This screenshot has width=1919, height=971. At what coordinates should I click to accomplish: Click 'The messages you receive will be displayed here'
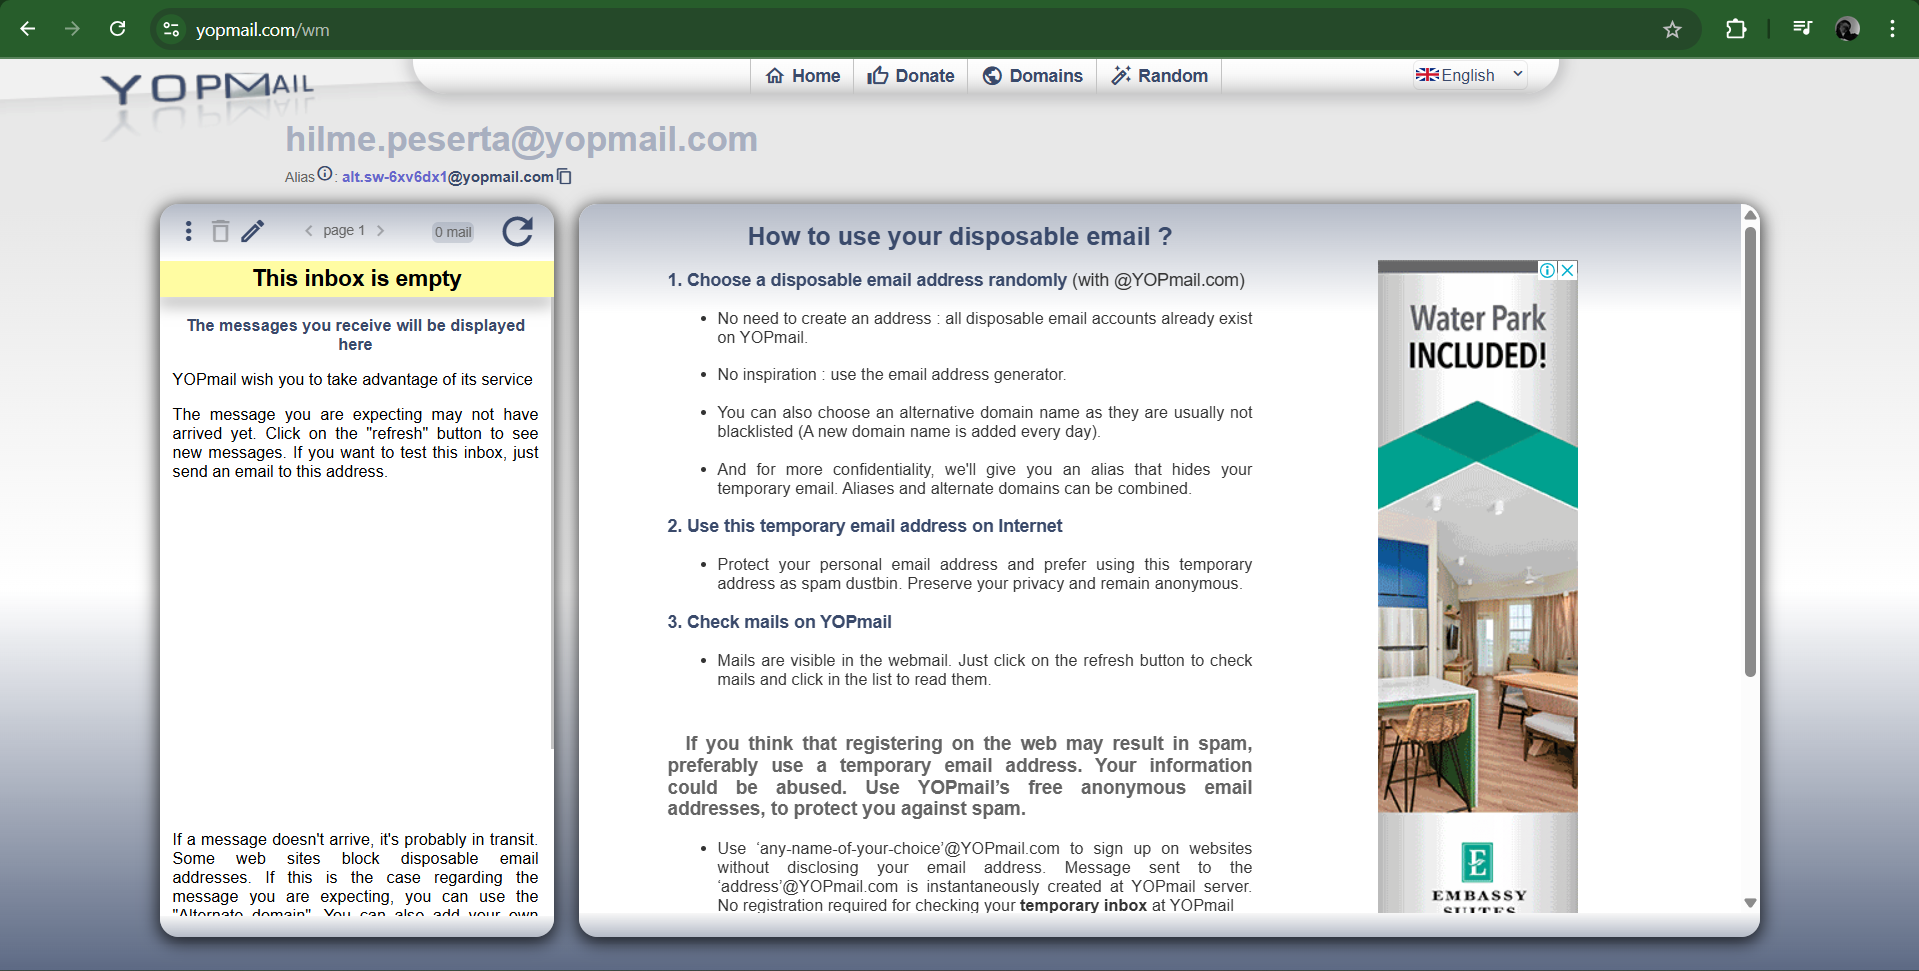click(356, 335)
